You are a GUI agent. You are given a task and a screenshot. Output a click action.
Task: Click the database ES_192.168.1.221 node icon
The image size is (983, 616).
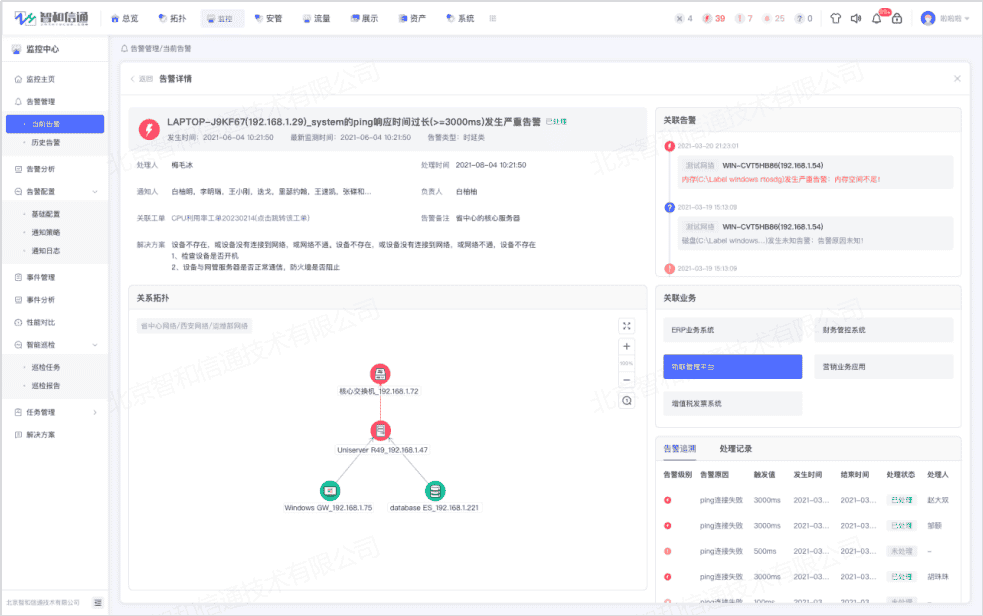[434, 490]
